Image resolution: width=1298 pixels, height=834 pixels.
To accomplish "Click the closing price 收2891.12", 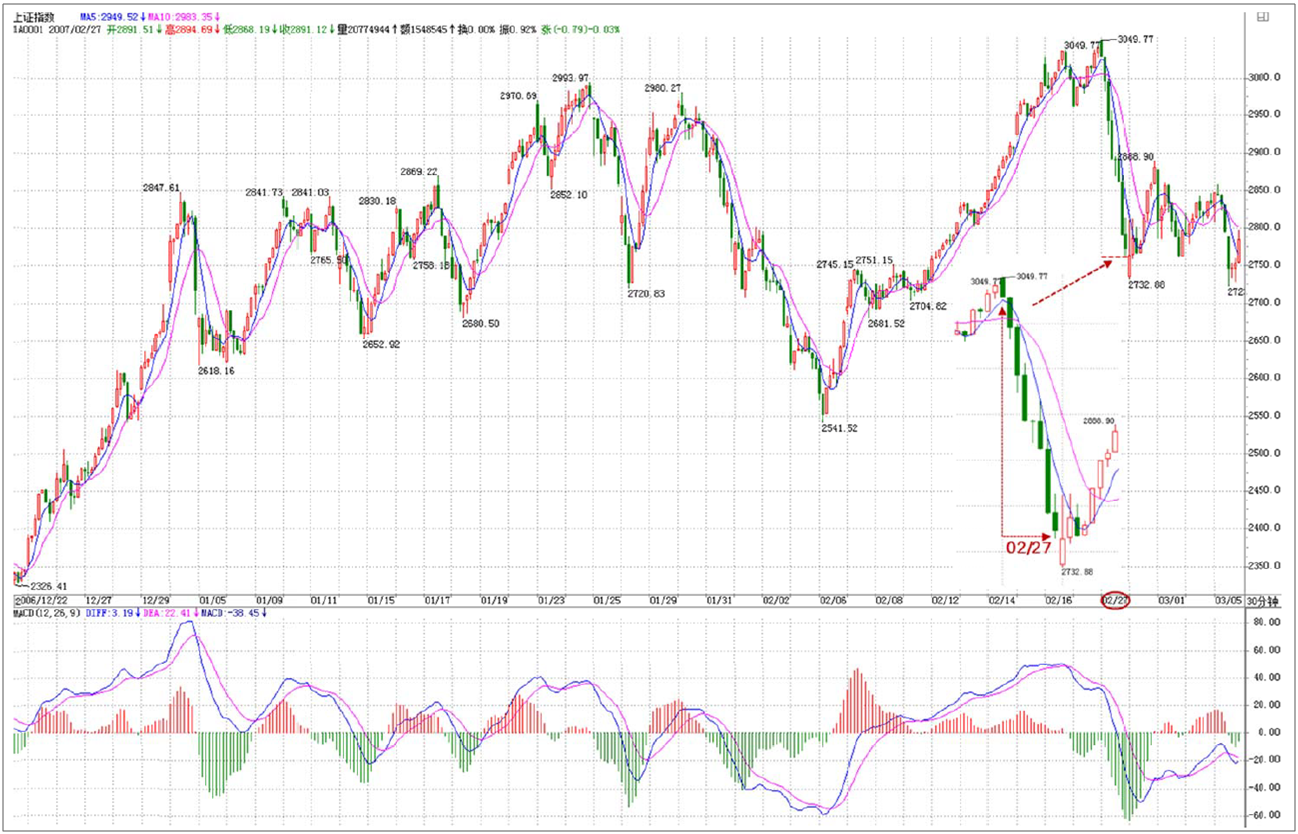I will click(x=308, y=30).
